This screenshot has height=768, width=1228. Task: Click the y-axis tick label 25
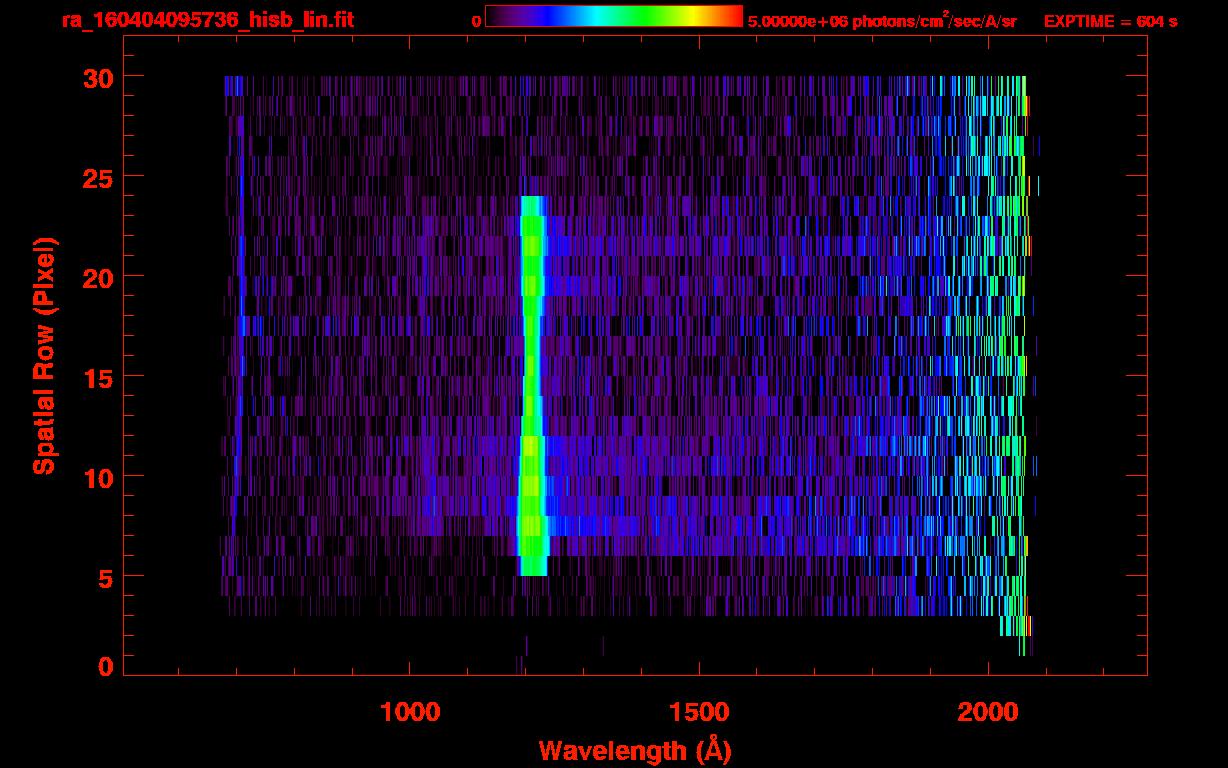tap(96, 177)
